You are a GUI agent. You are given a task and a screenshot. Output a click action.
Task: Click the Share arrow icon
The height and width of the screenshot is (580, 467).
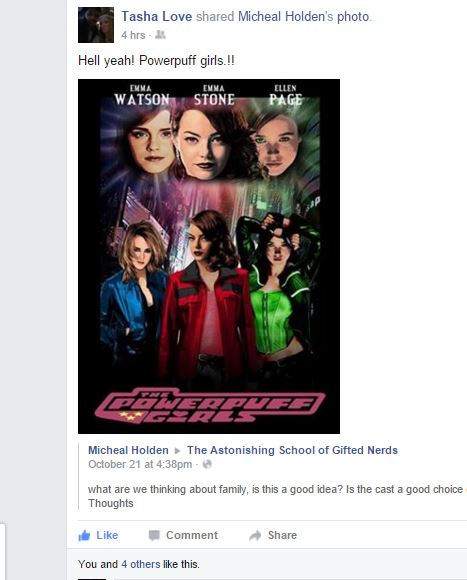[x=255, y=535]
